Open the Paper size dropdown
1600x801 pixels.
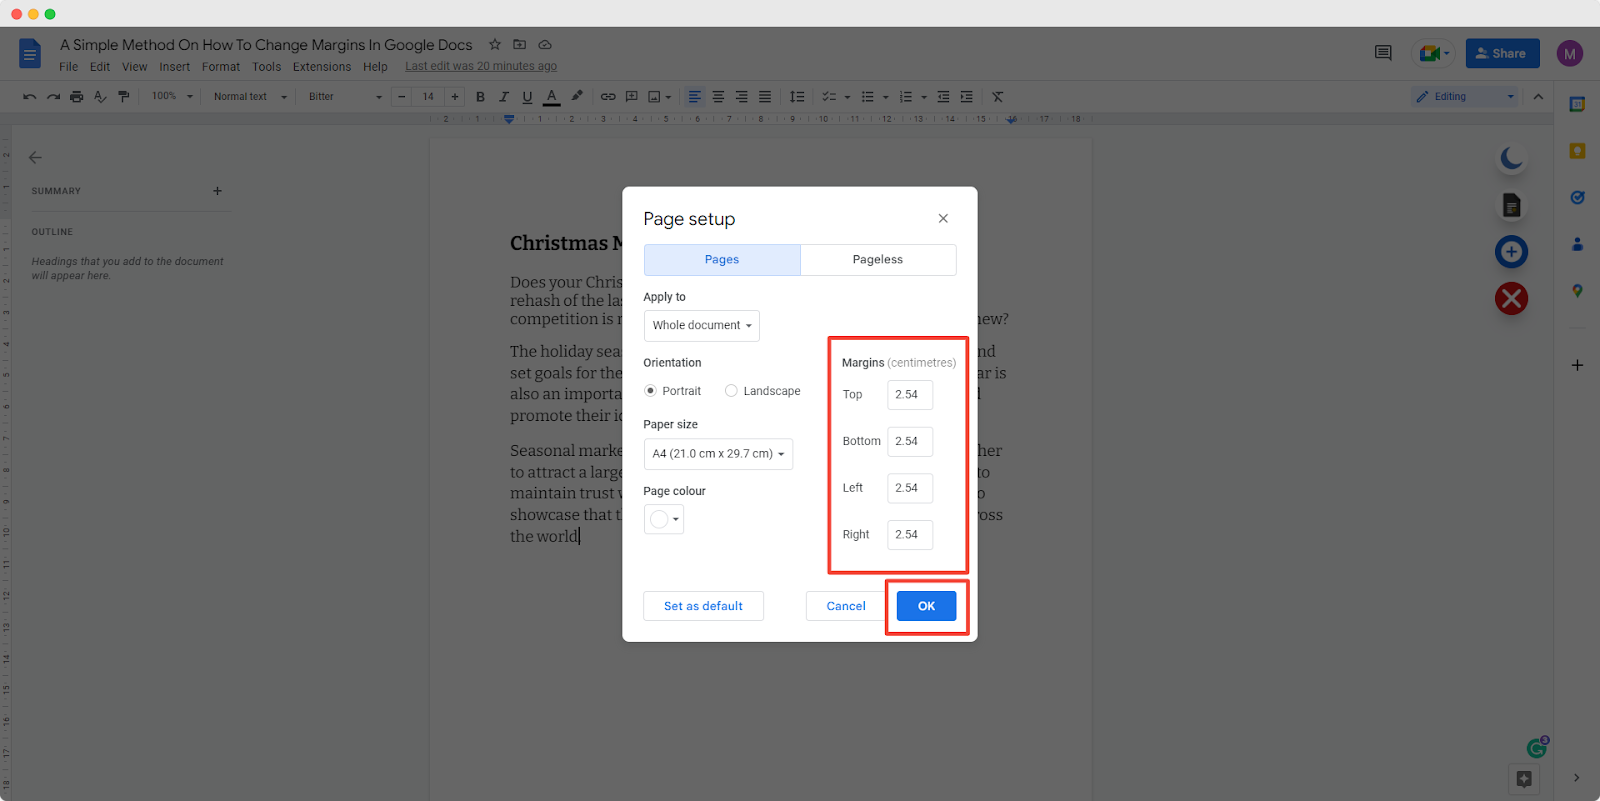click(x=718, y=454)
